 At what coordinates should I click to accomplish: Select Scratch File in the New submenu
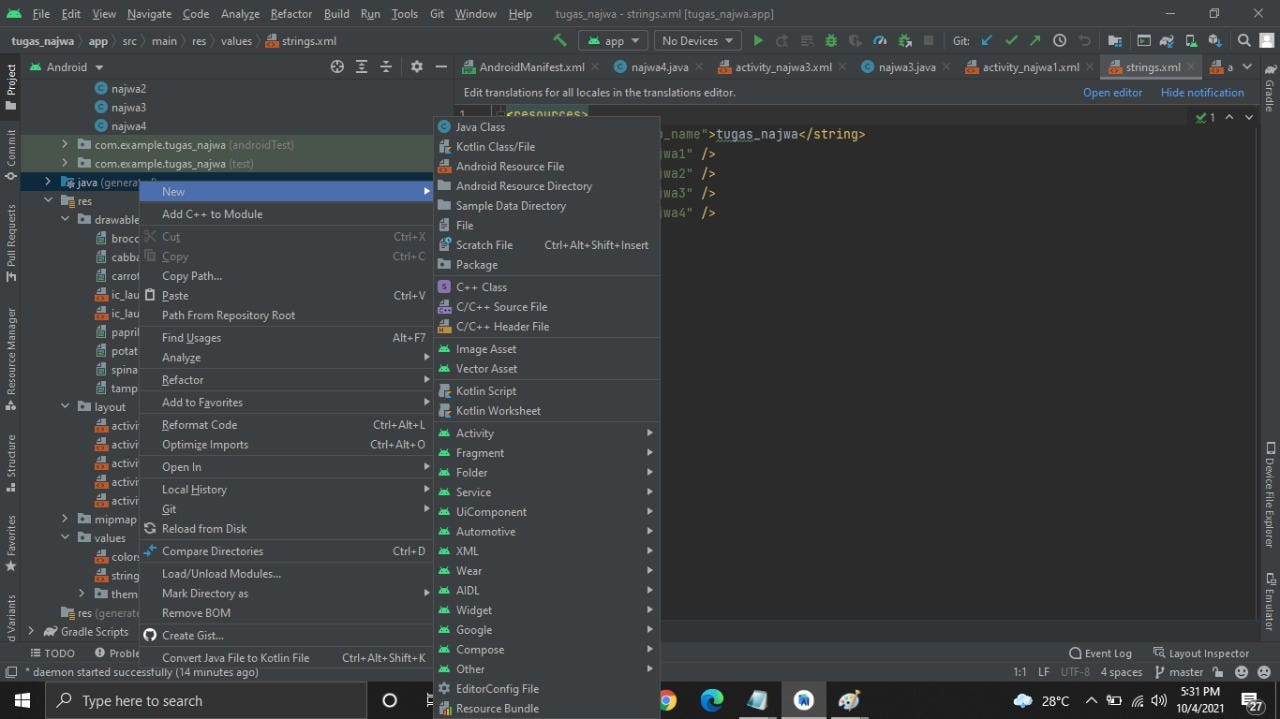coord(483,244)
